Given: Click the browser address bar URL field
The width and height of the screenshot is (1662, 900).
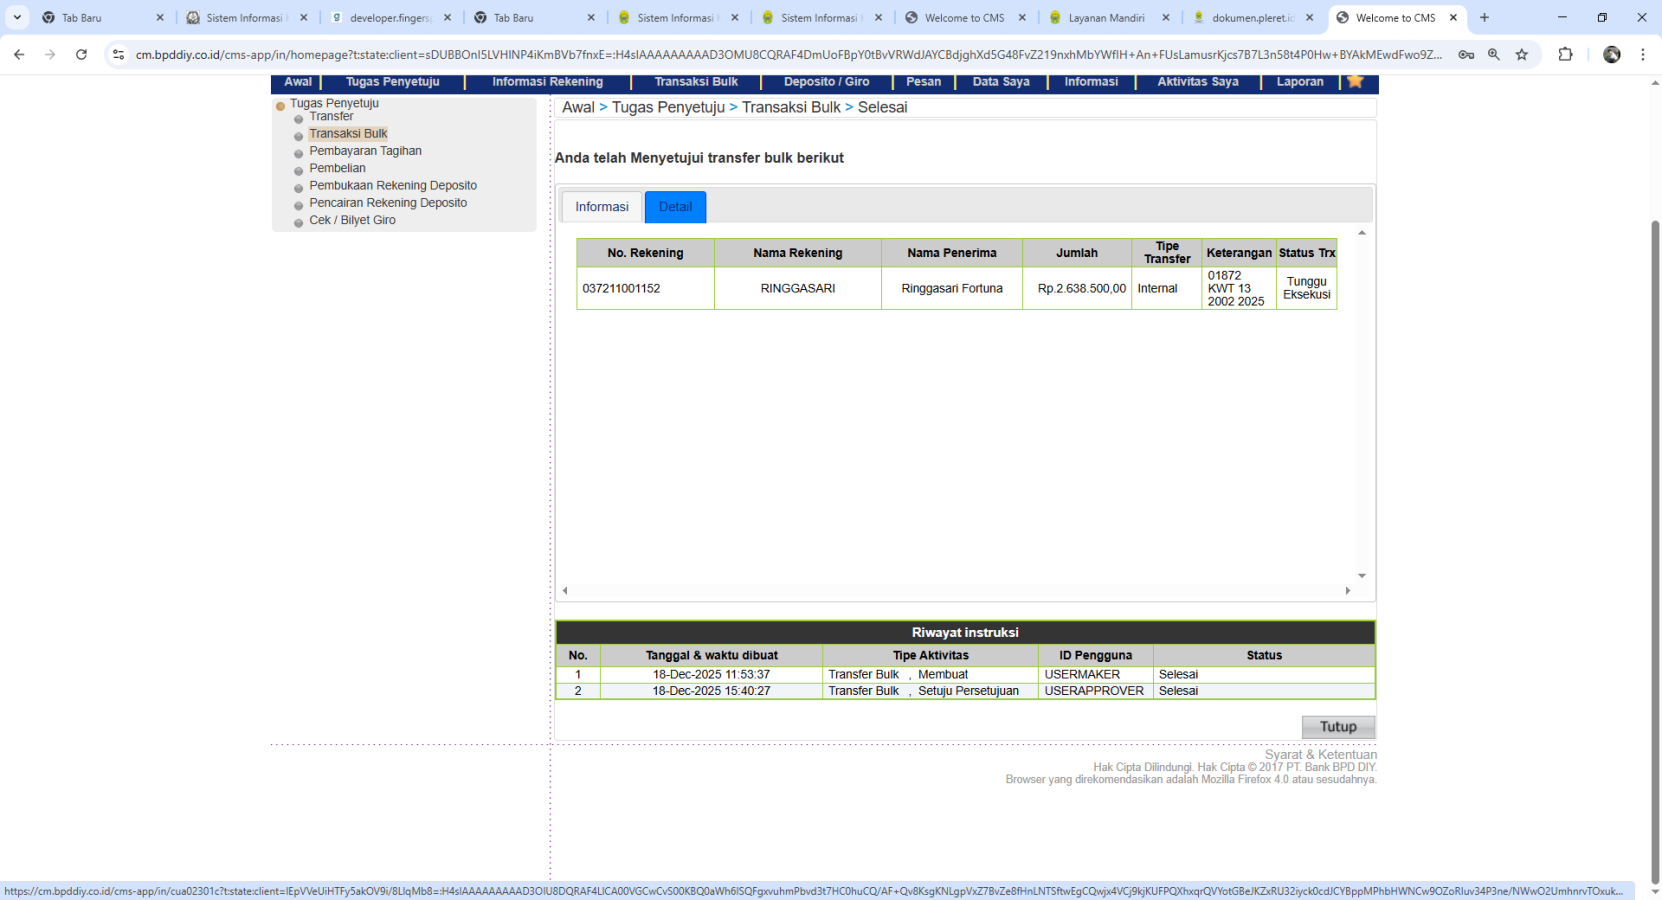Looking at the screenshot, I should (x=788, y=55).
